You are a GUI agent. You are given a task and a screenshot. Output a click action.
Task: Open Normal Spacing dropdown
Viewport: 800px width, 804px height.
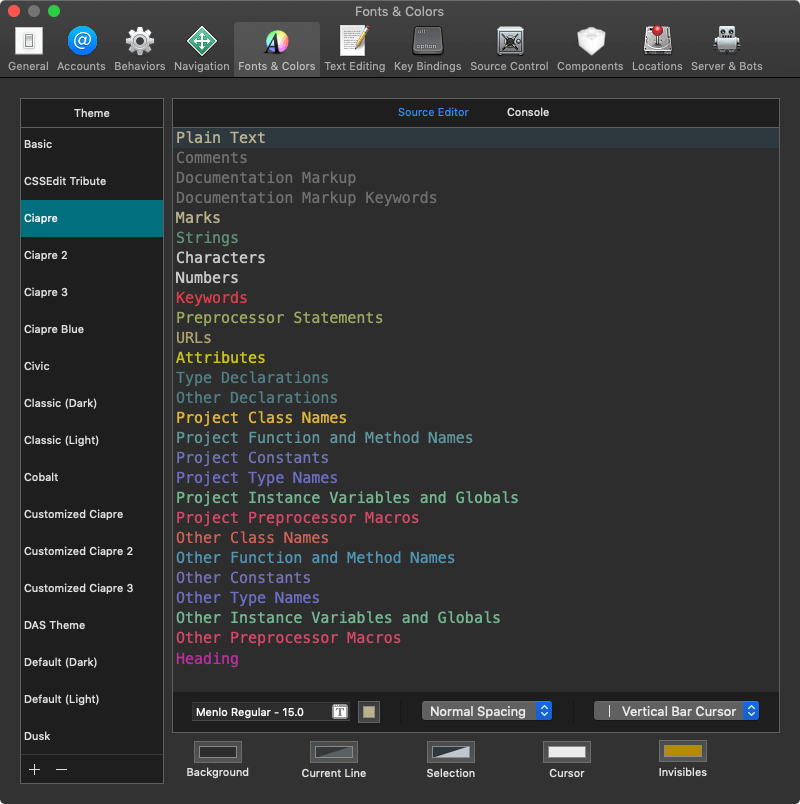[x=487, y=711]
